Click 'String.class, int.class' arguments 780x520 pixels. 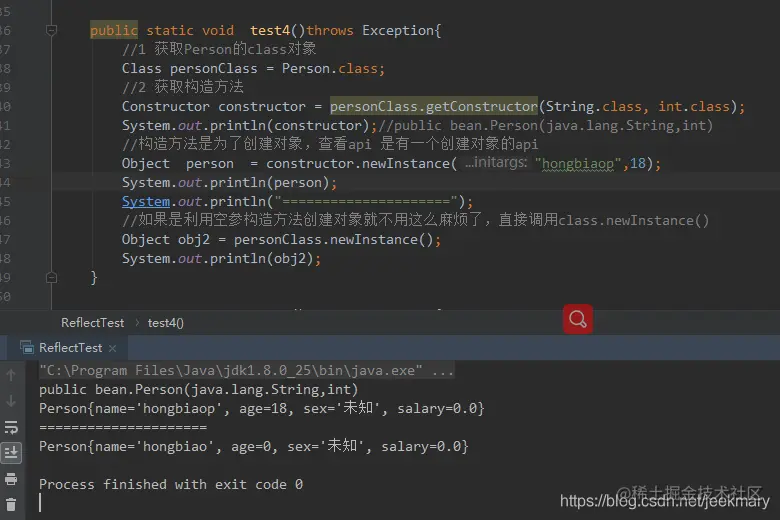click(x=638, y=106)
